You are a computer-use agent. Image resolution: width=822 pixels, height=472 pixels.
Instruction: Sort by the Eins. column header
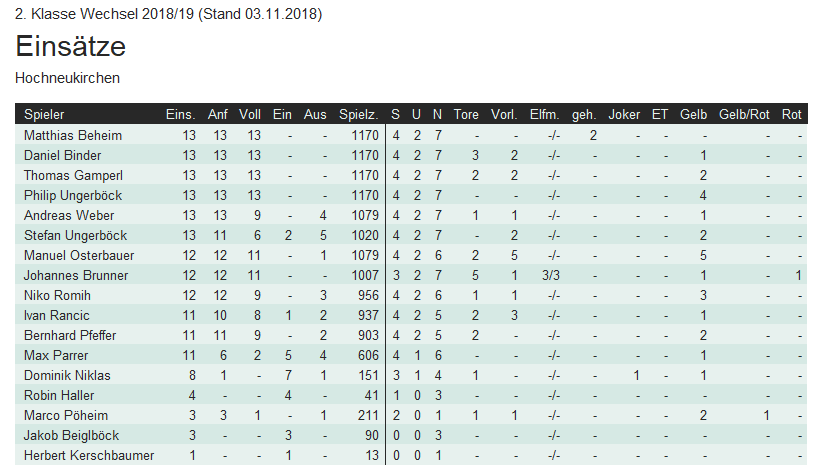click(x=180, y=114)
